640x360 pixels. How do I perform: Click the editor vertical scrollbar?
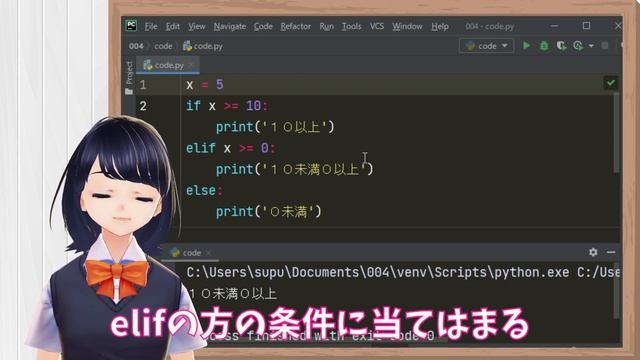point(616,133)
